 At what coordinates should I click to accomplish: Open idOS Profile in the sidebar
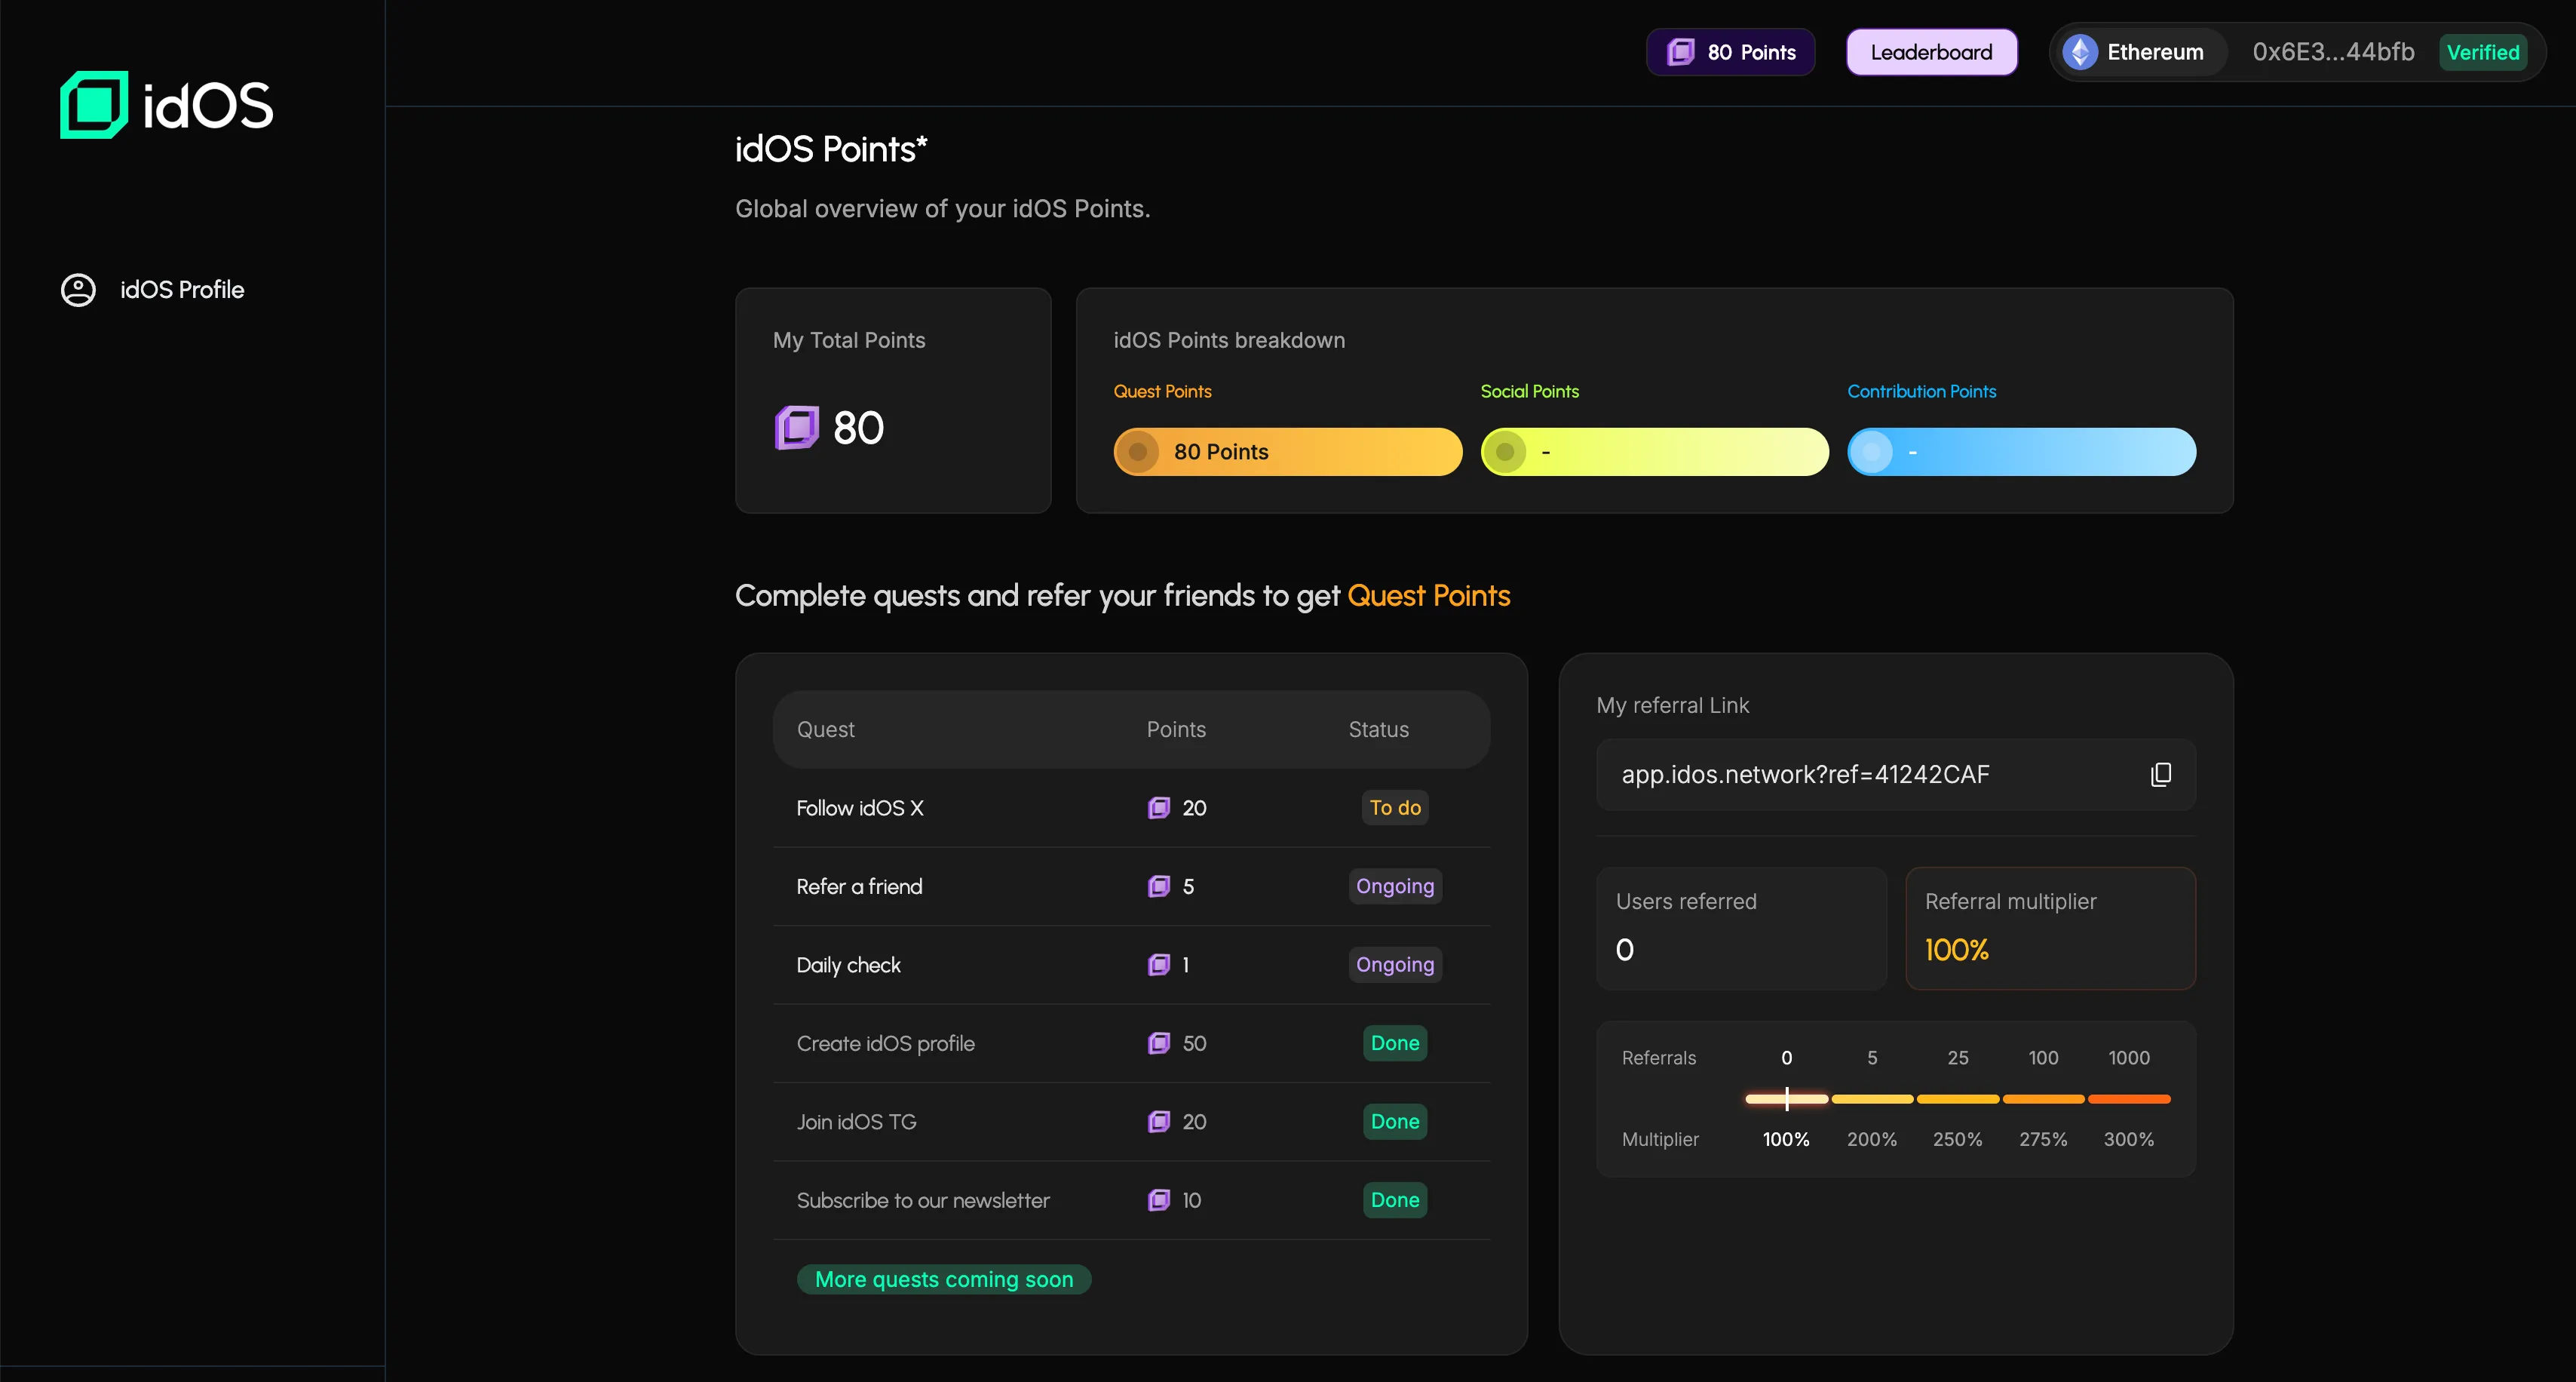(x=181, y=290)
